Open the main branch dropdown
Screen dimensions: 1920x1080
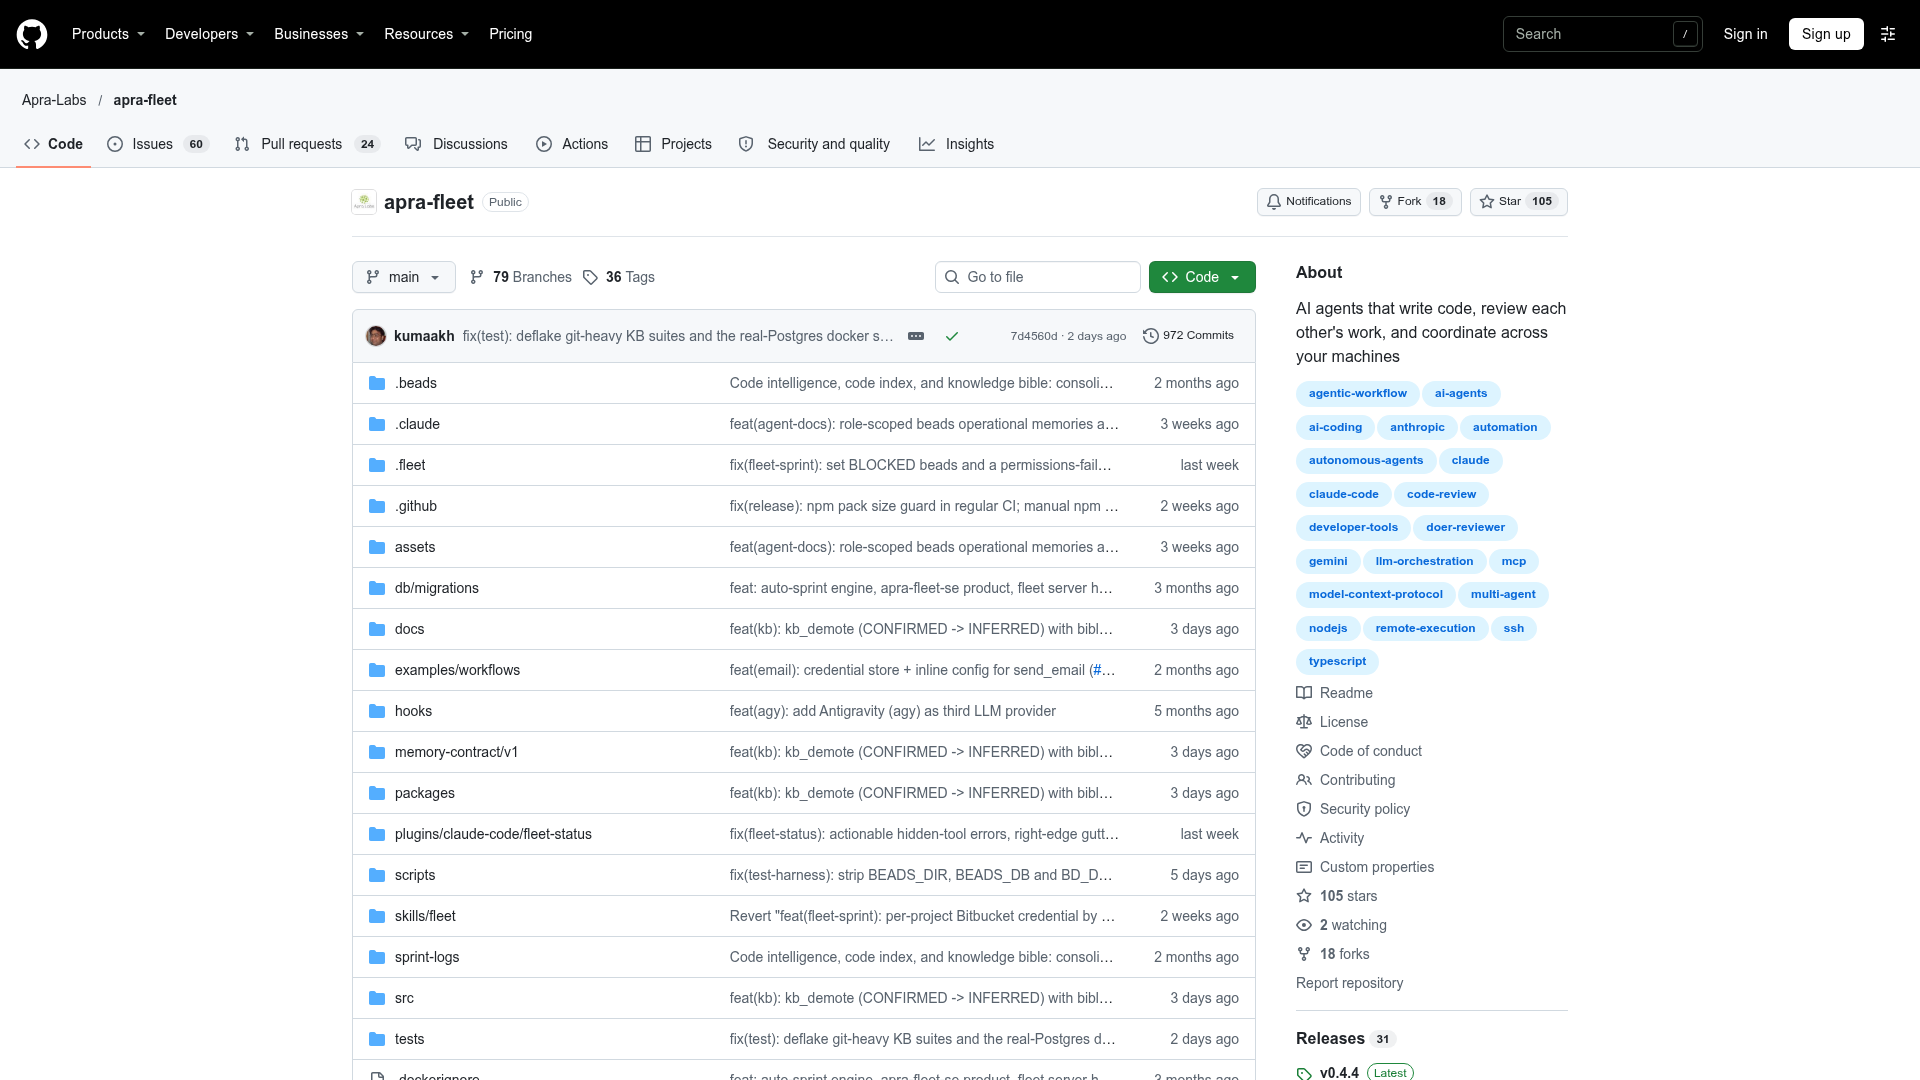click(404, 277)
